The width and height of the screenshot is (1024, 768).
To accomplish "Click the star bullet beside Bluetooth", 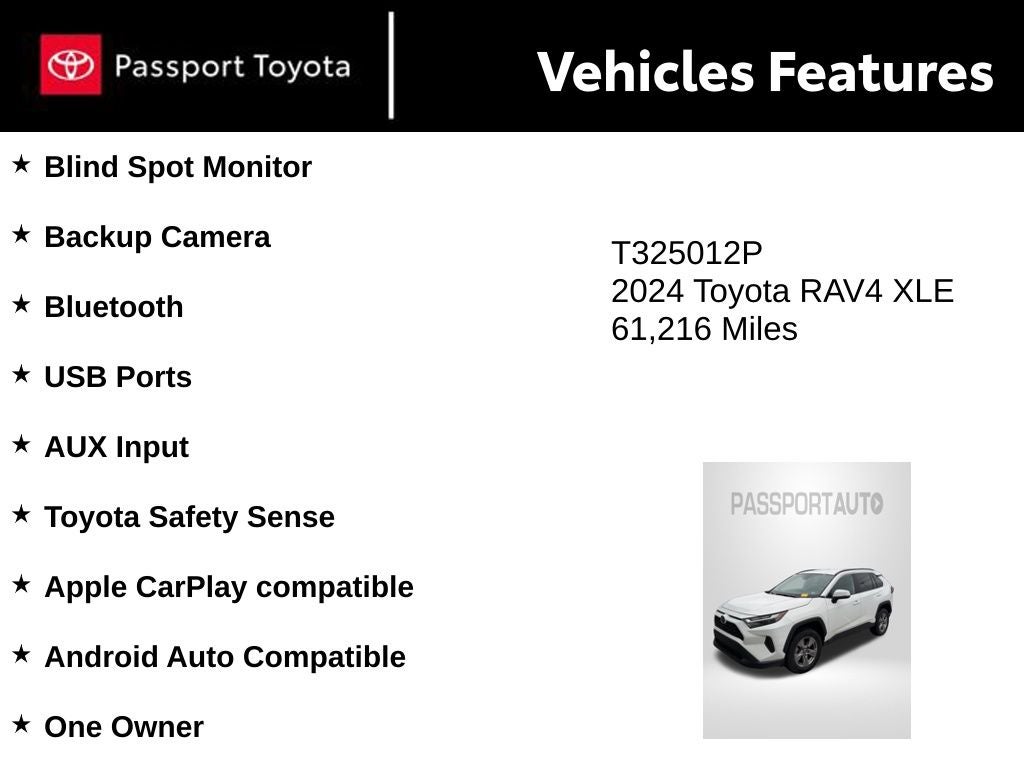I will pyautogui.click(x=21, y=305).
